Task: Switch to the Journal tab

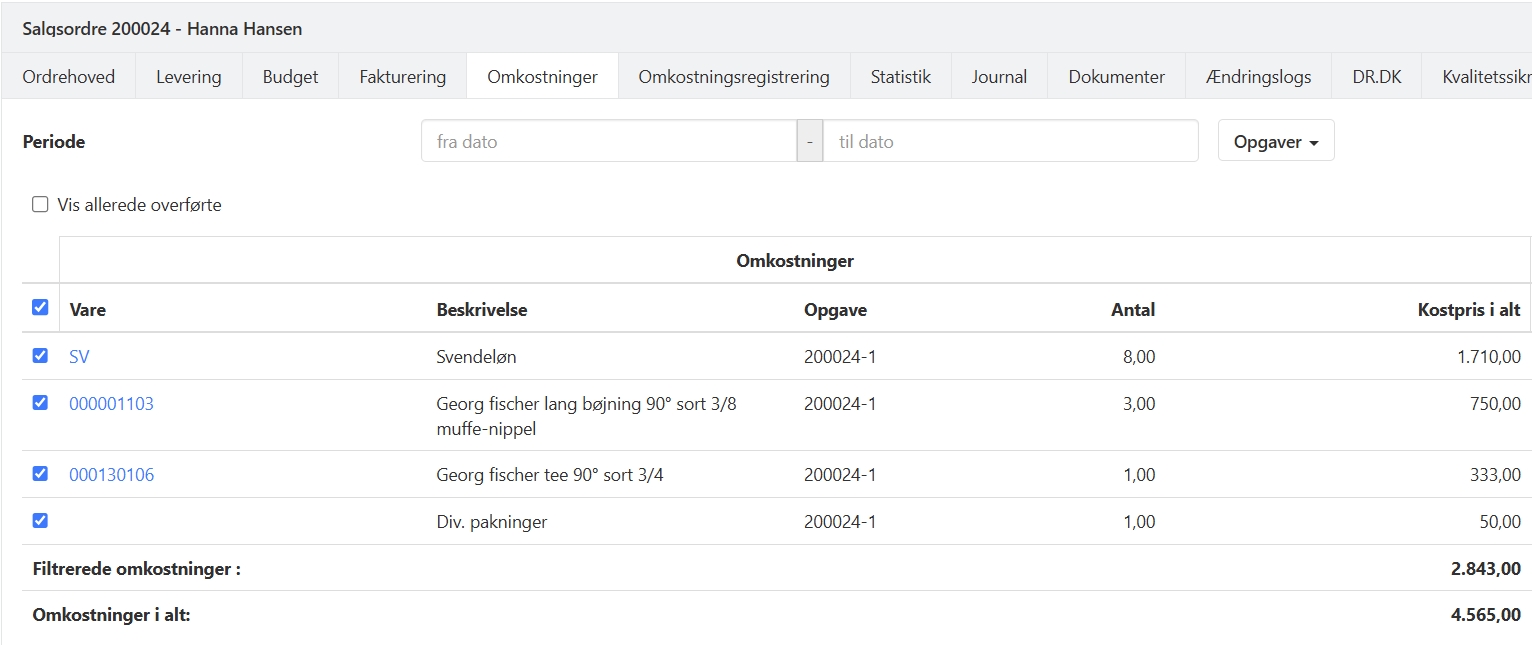Action: point(999,77)
